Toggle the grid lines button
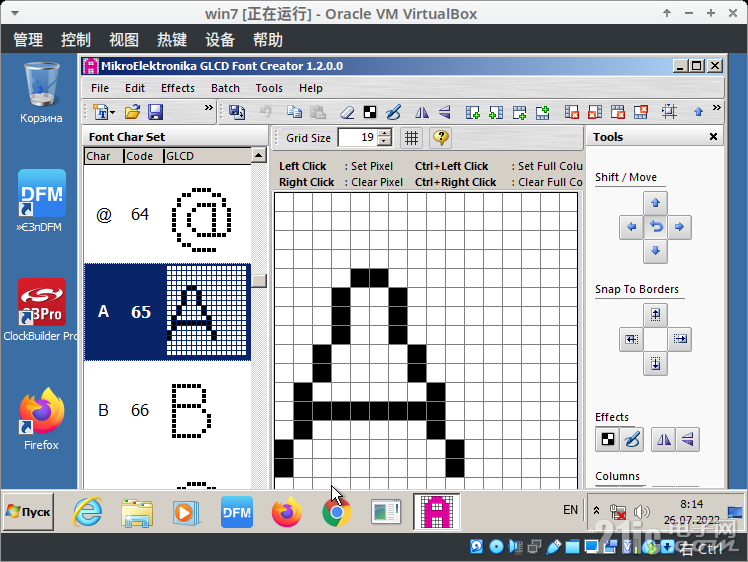The height and width of the screenshot is (562, 748). [411, 138]
